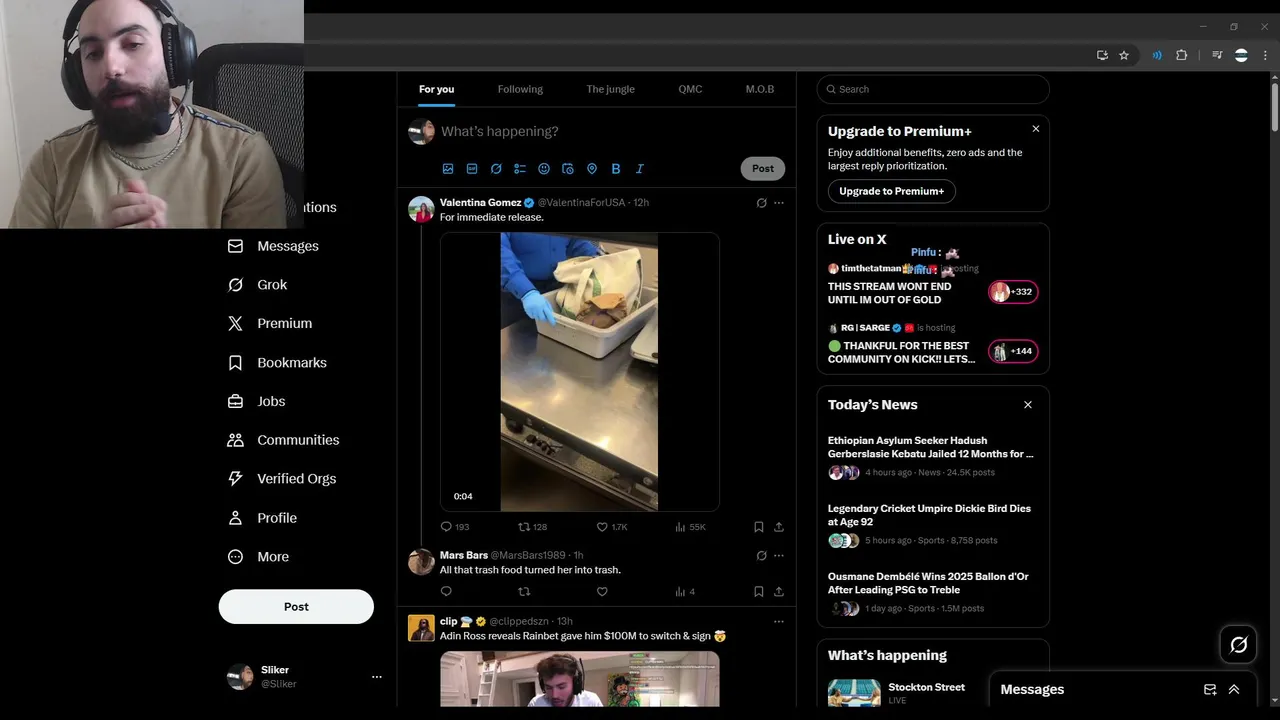Close the Today's News panel

click(x=1028, y=405)
